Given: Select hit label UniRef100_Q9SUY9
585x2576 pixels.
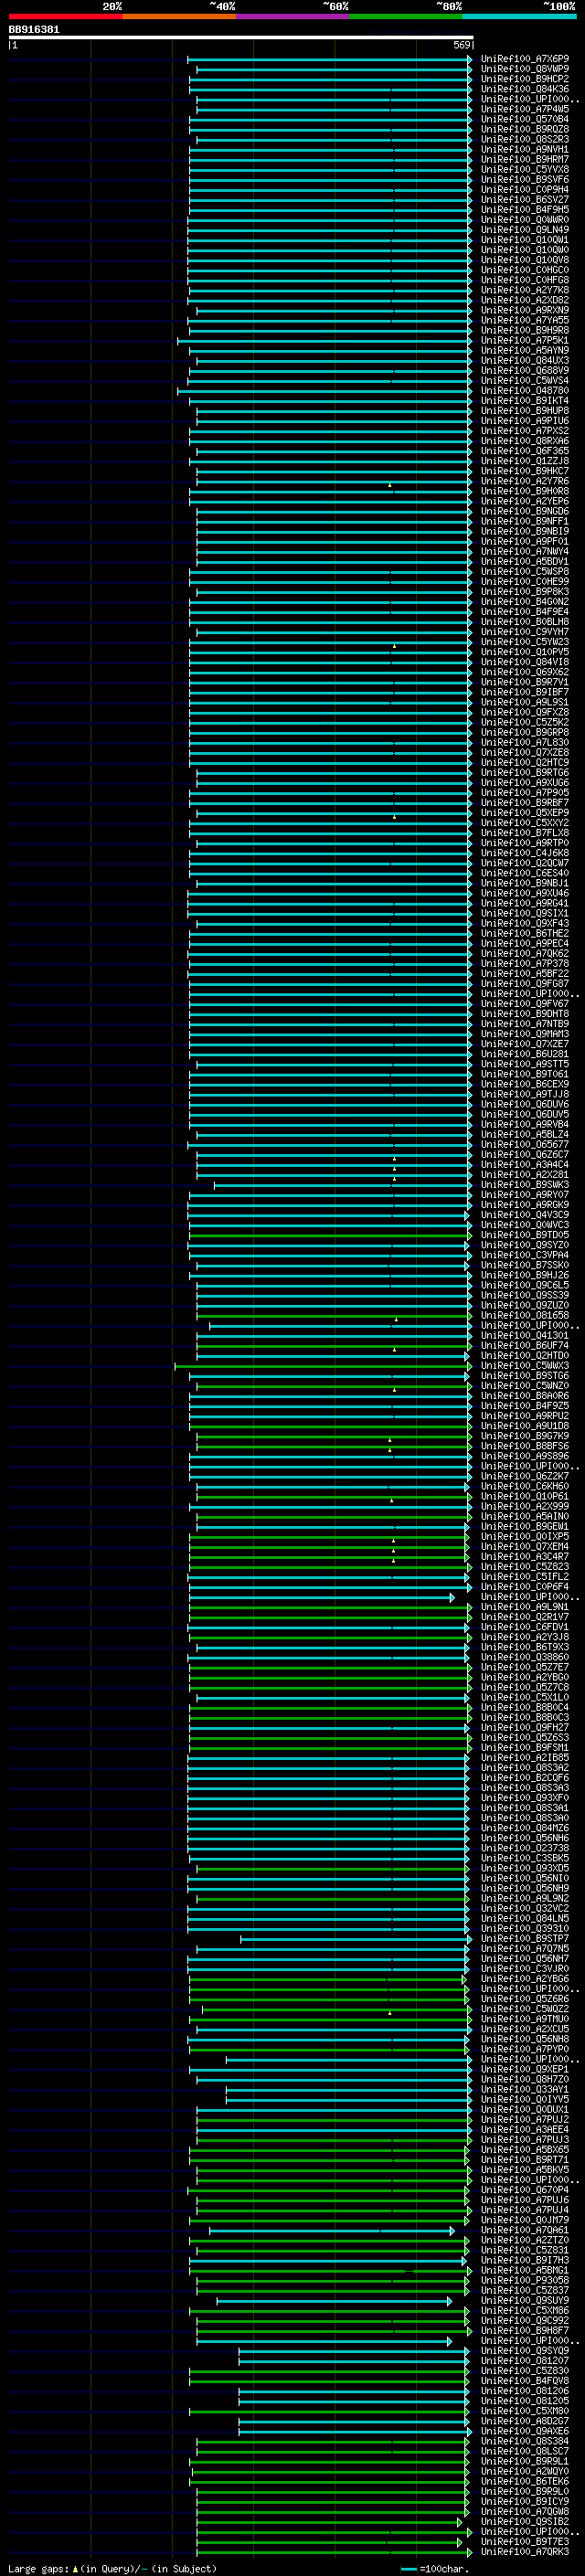Looking at the screenshot, I should [525, 2300].
